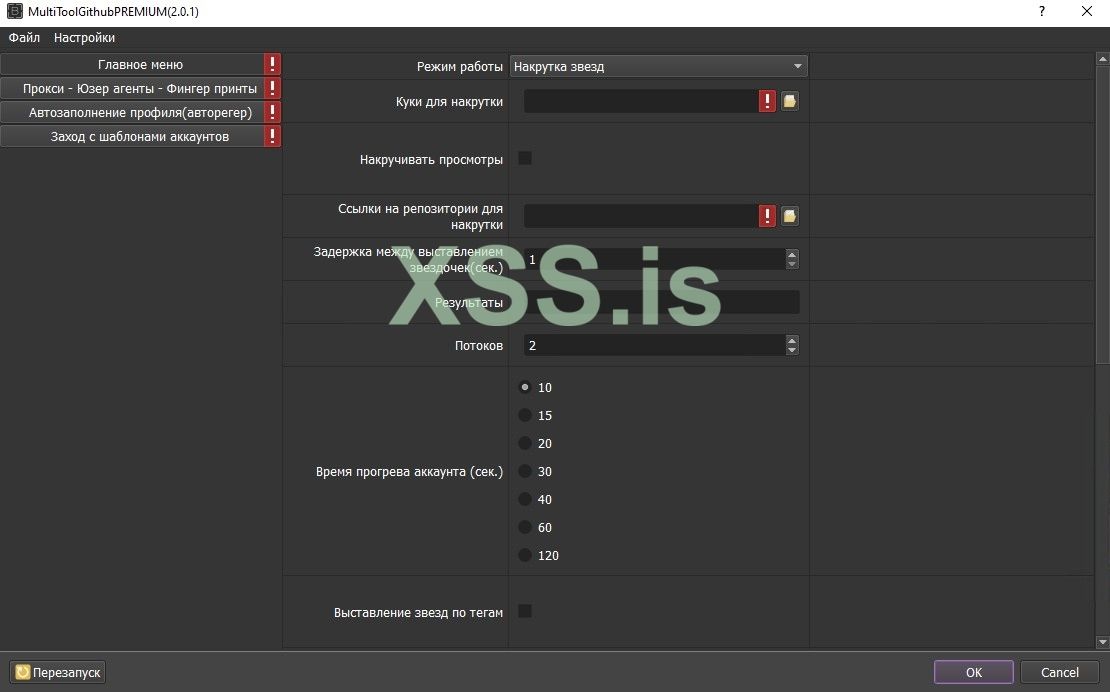This screenshot has height=692, width=1110.
Task: Click the red warning icon beside Главное меню
Action: (x=273, y=64)
